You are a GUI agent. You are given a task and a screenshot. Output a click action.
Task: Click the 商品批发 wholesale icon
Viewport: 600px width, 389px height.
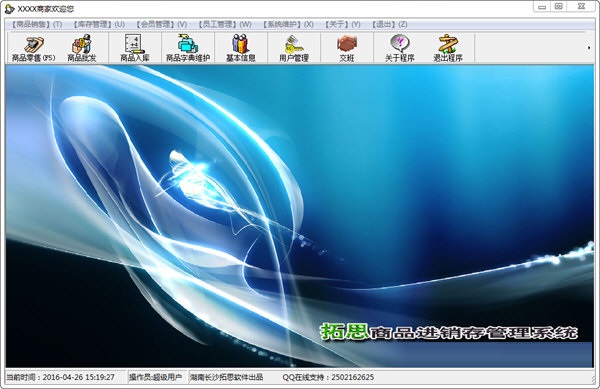[82, 48]
